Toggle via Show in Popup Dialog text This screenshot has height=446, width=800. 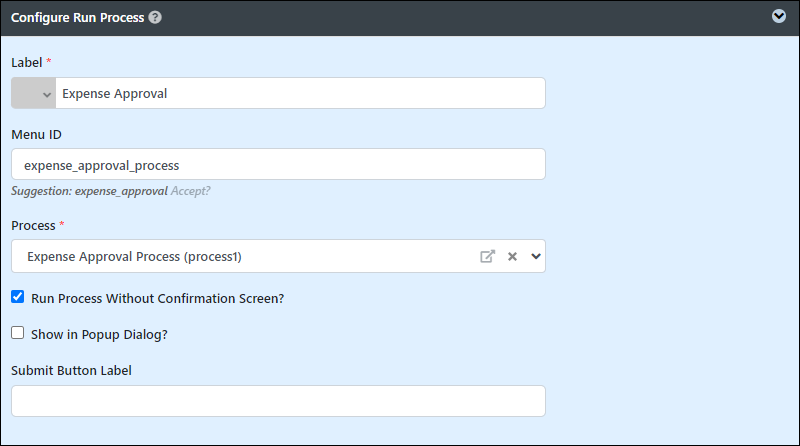pyautogui.click(x=99, y=334)
